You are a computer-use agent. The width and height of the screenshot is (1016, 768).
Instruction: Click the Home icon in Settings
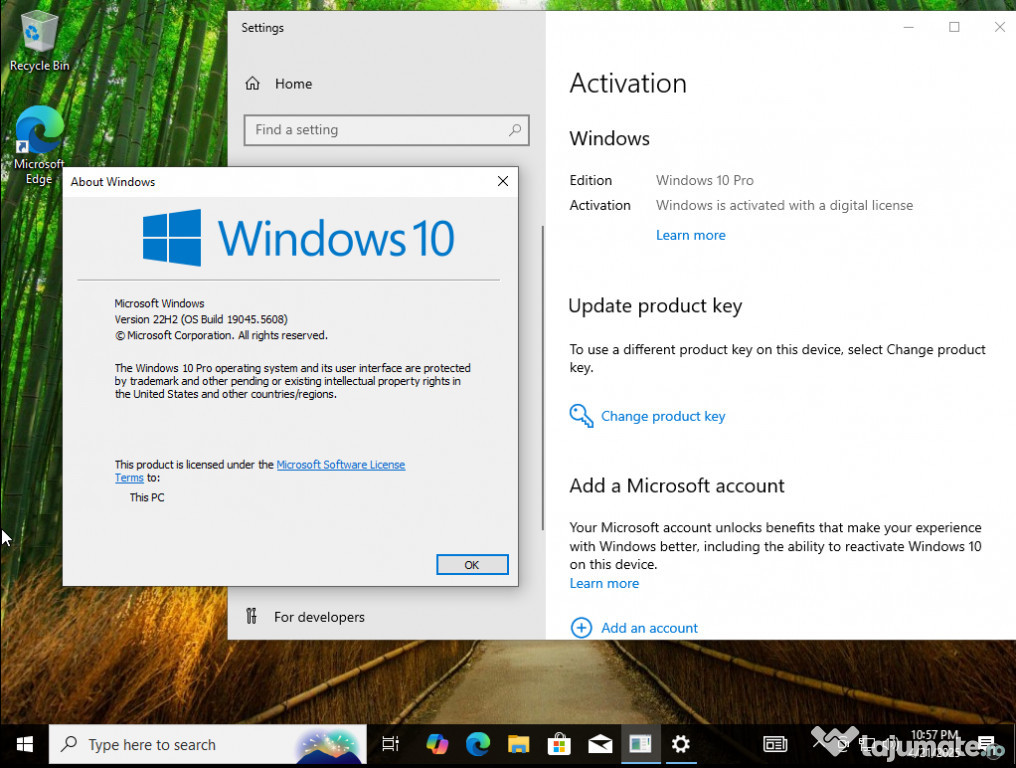click(x=252, y=84)
